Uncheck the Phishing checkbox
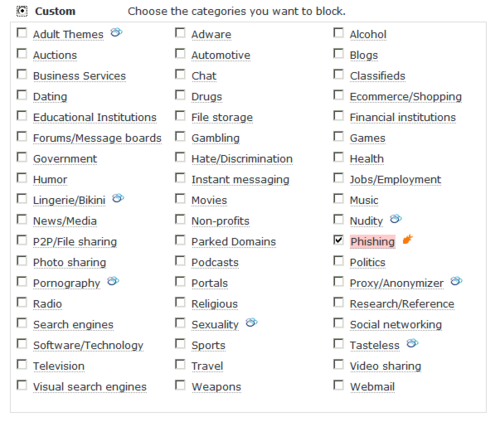Image resolution: width=500 pixels, height=422 pixels. click(x=338, y=240)
